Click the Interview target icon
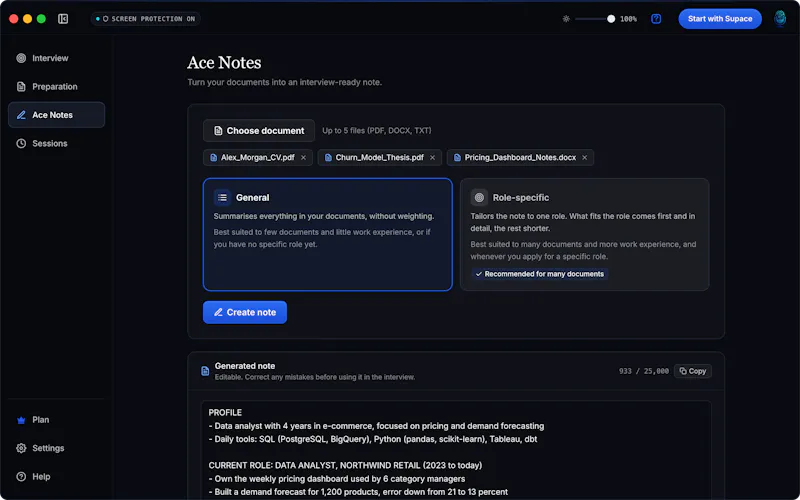The height and width of the screenshot is (500, 800). [21, 58]
